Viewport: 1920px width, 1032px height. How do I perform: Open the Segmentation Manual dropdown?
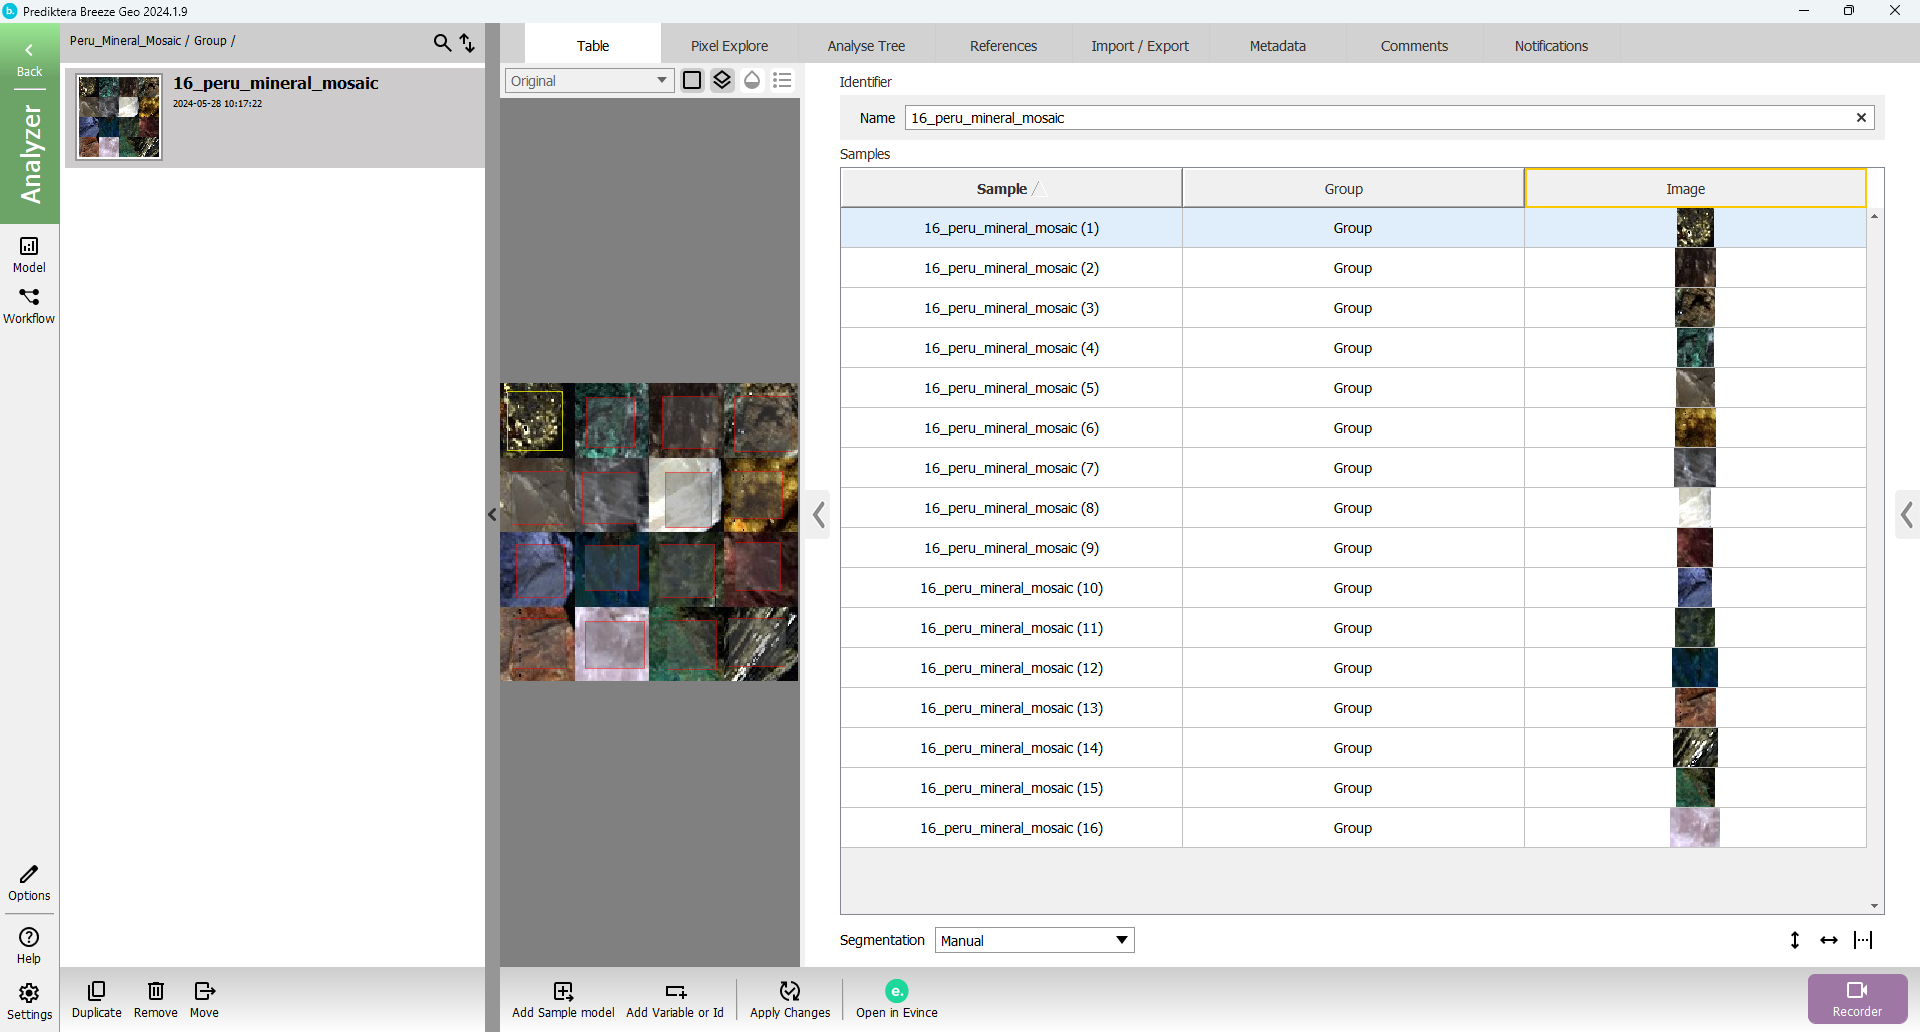tap(1034, 940)
